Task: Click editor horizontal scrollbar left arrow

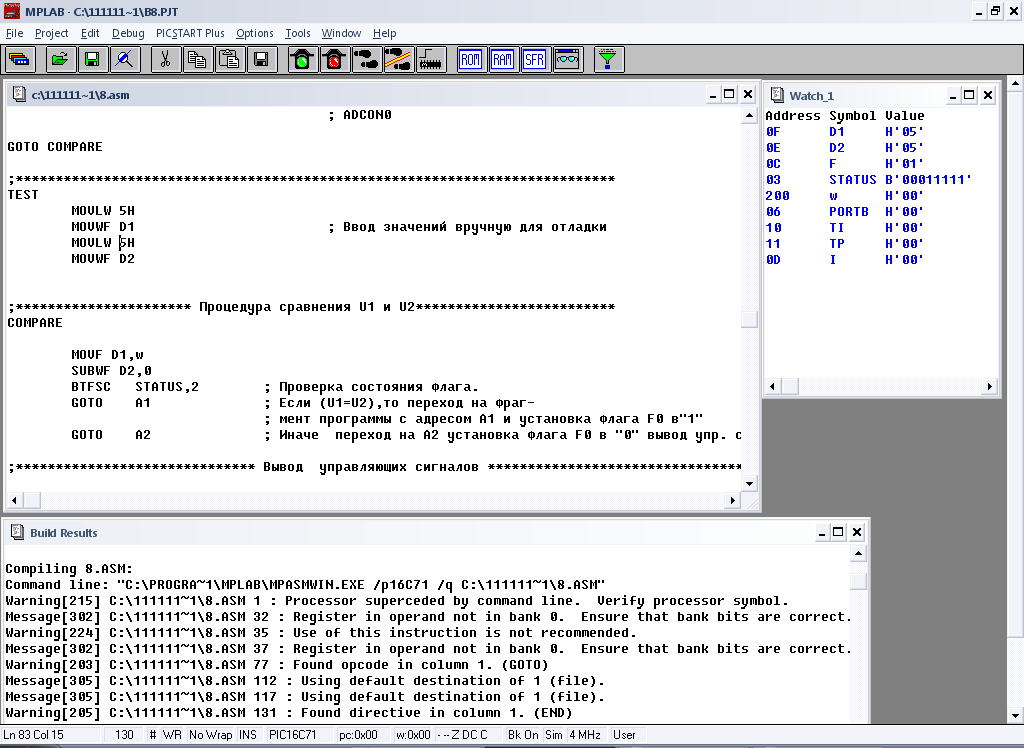Action: 14,500
